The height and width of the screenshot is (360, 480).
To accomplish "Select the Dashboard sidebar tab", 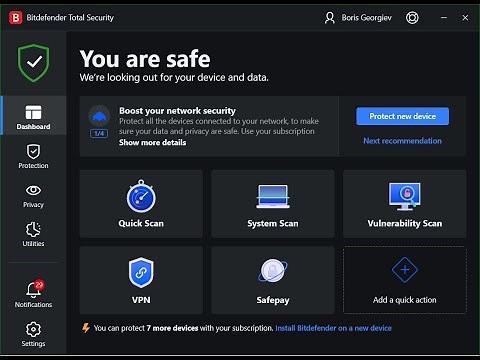I will (33, 115).
